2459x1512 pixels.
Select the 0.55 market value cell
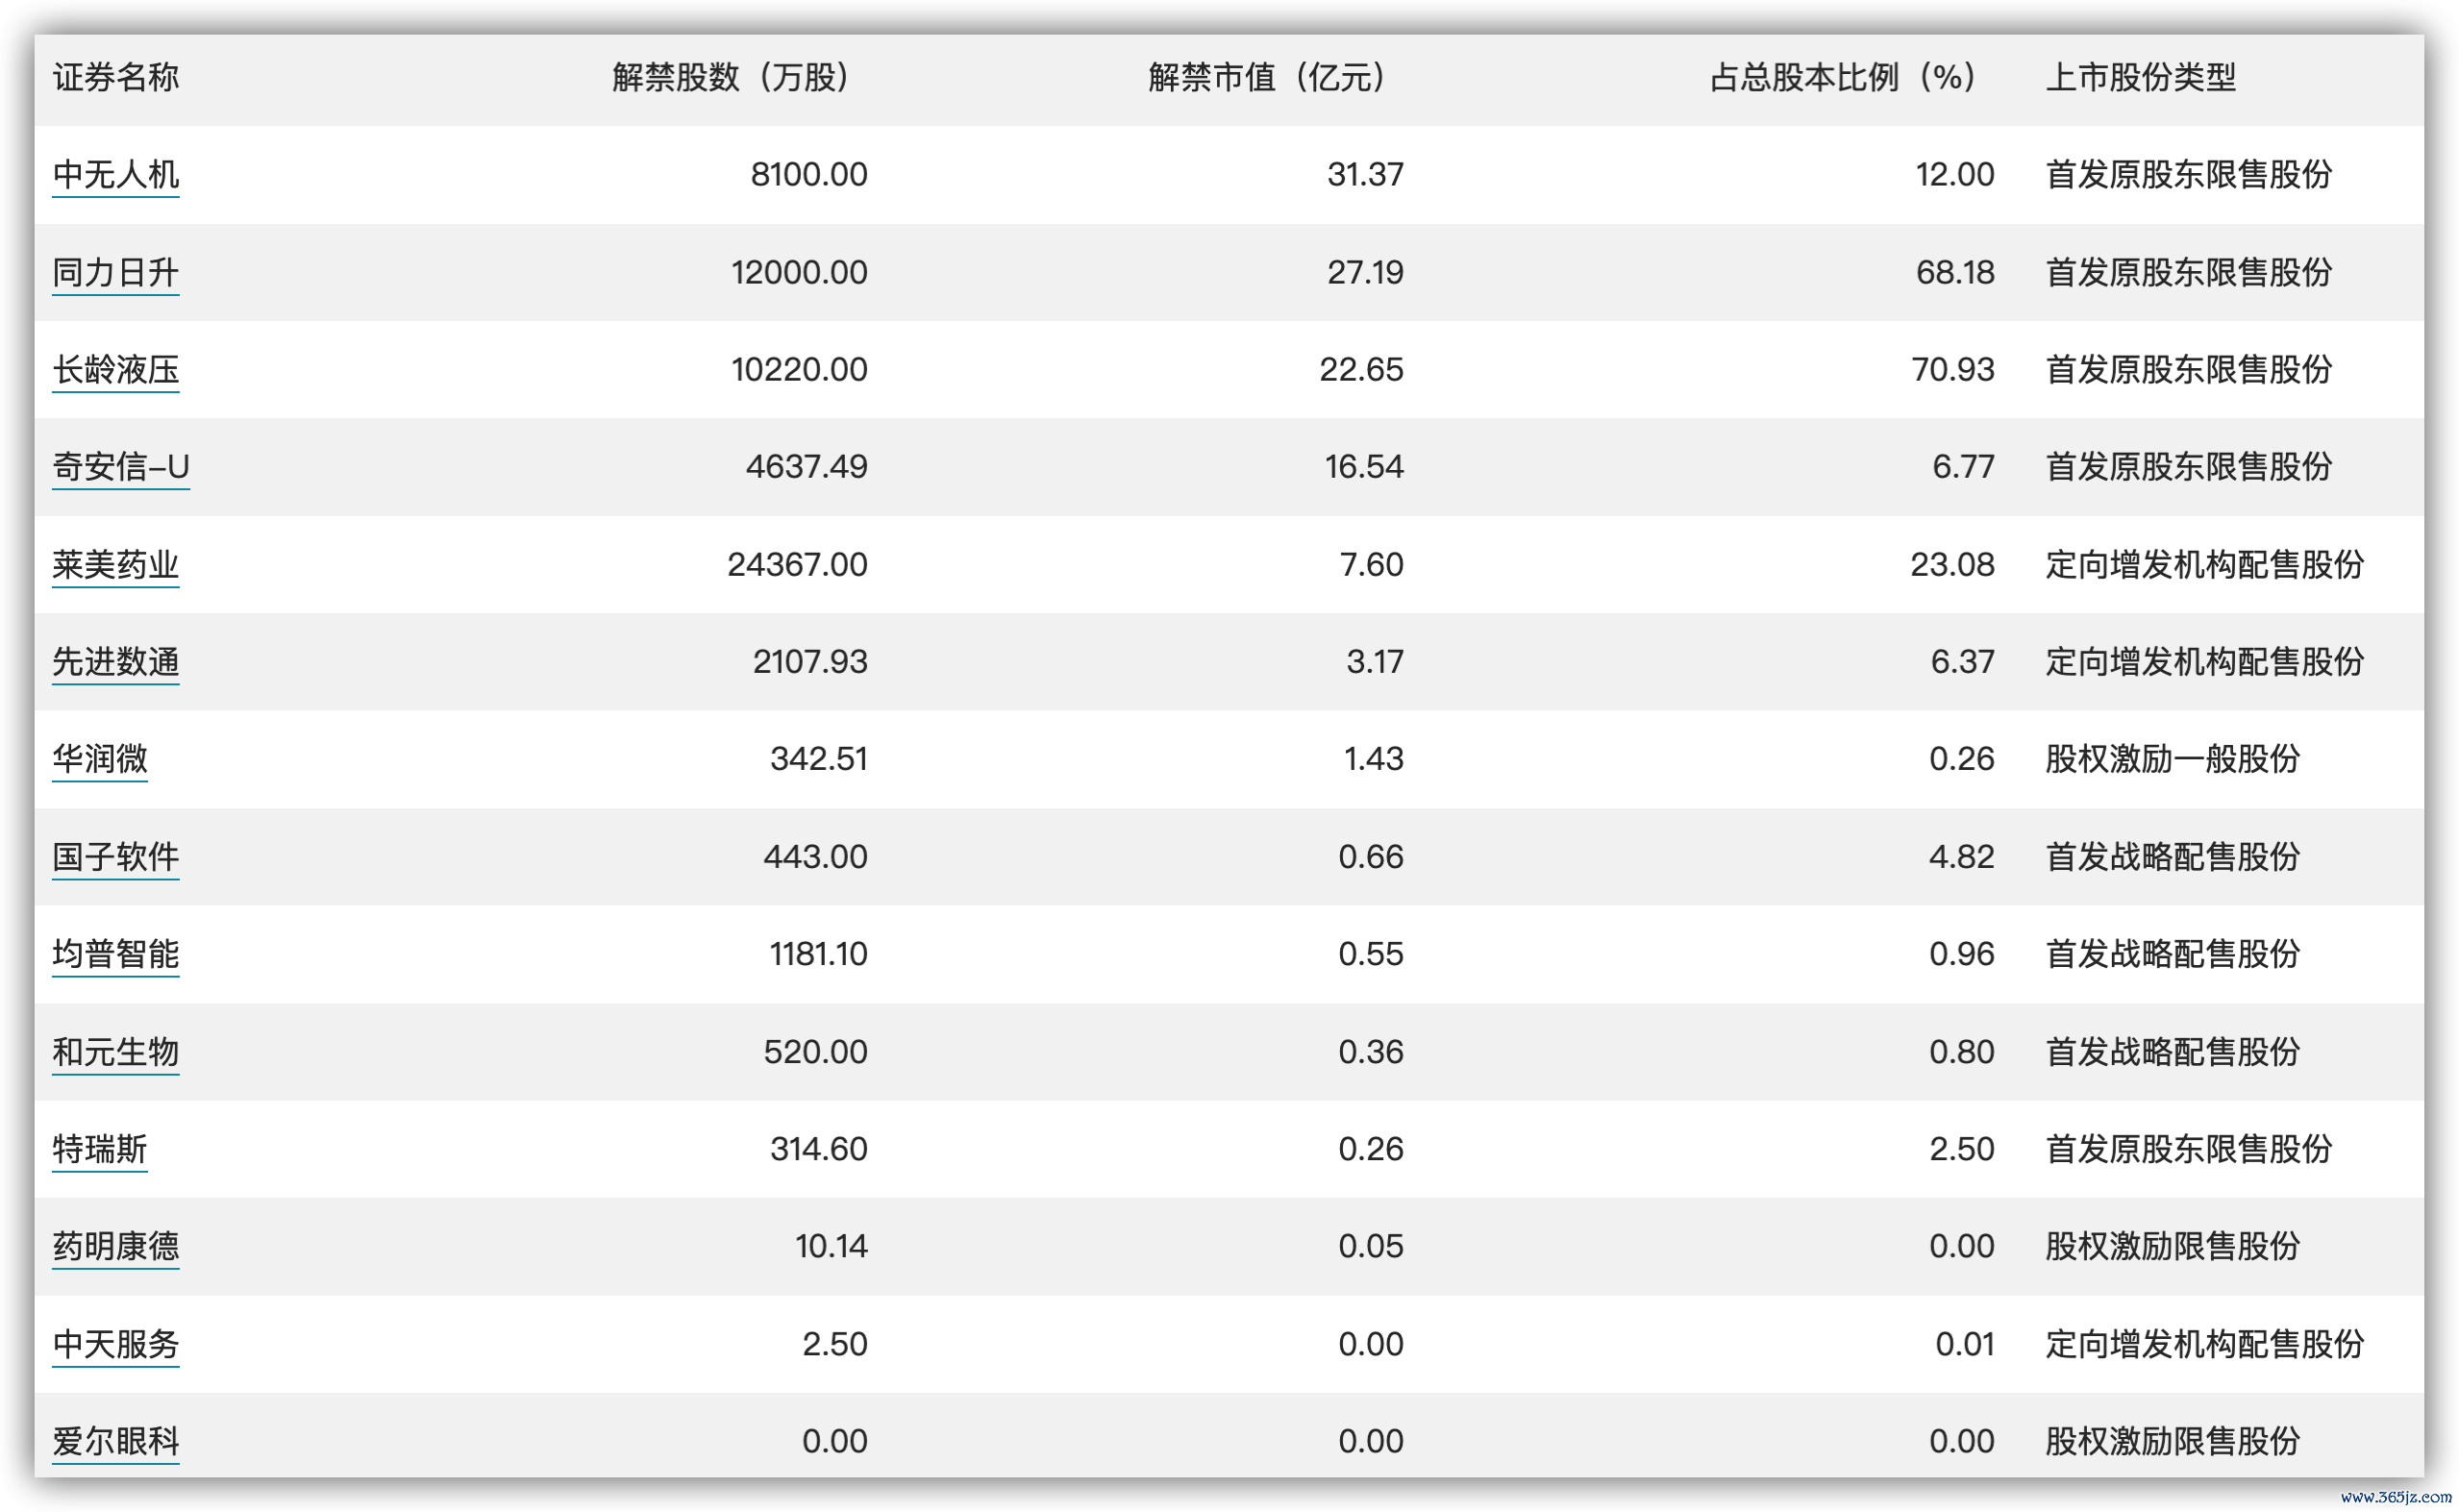click(x=1371, y=954)
